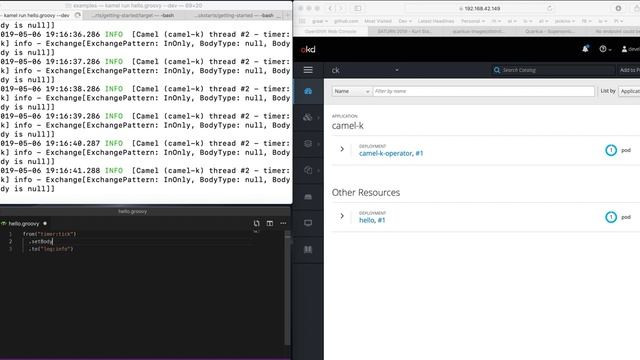640x360 pixels.
Task: Click the Add to Project button
Action: [x=629, y=70]
